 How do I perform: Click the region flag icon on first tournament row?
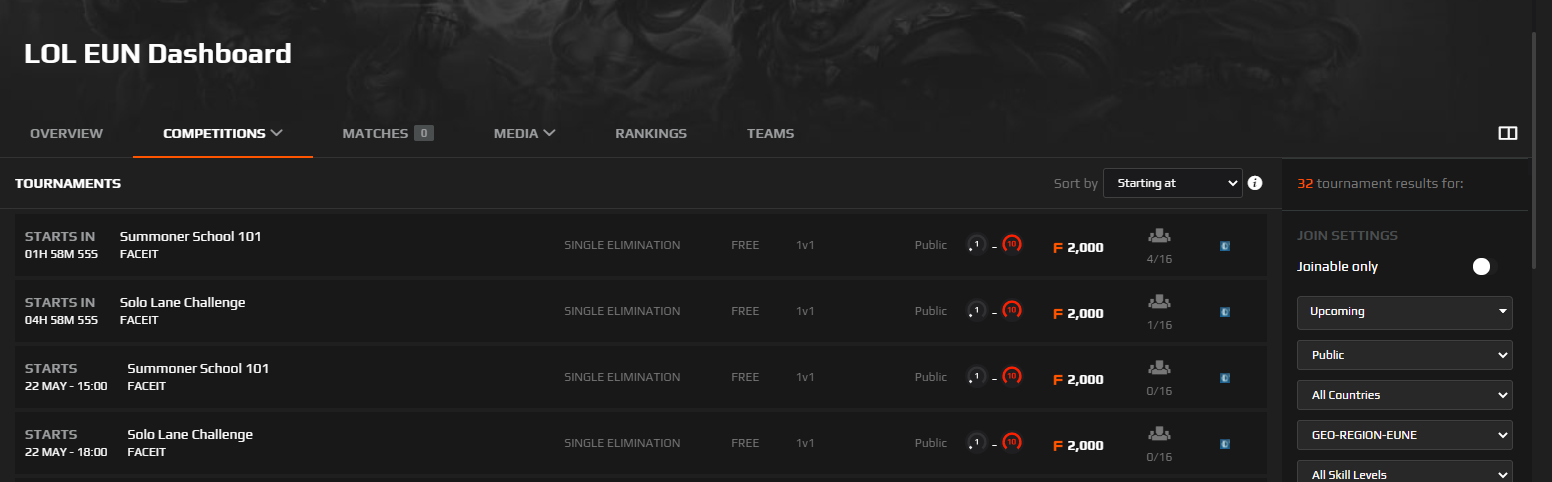(1225, 246)
